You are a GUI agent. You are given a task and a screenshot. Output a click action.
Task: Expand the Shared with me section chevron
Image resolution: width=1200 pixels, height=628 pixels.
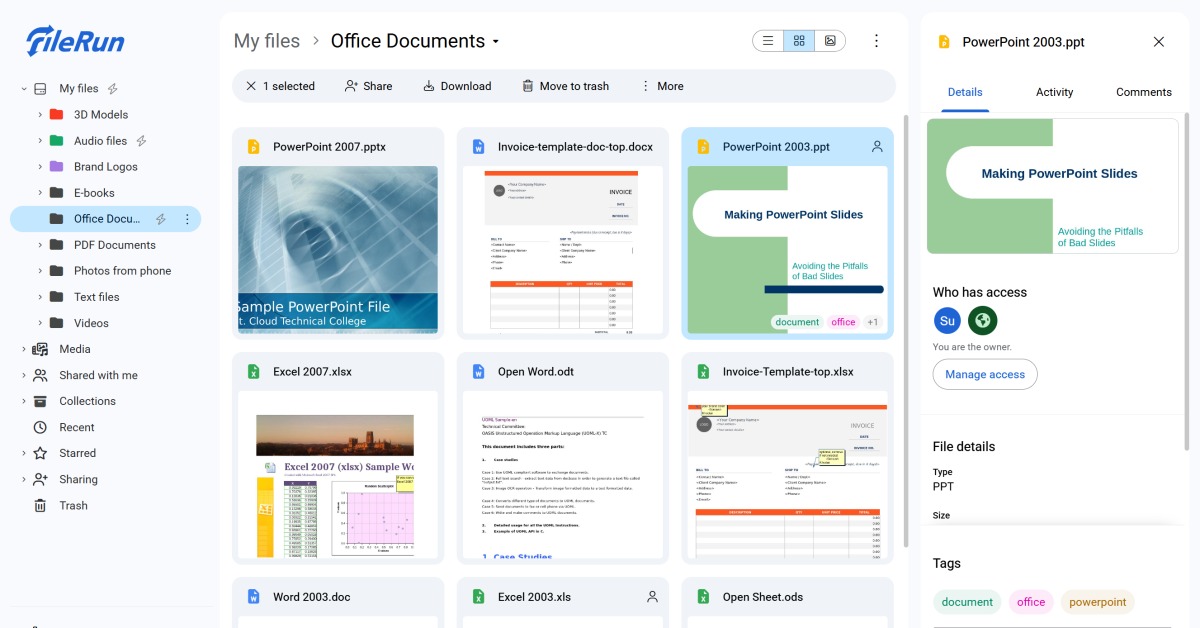pos(23,375)
